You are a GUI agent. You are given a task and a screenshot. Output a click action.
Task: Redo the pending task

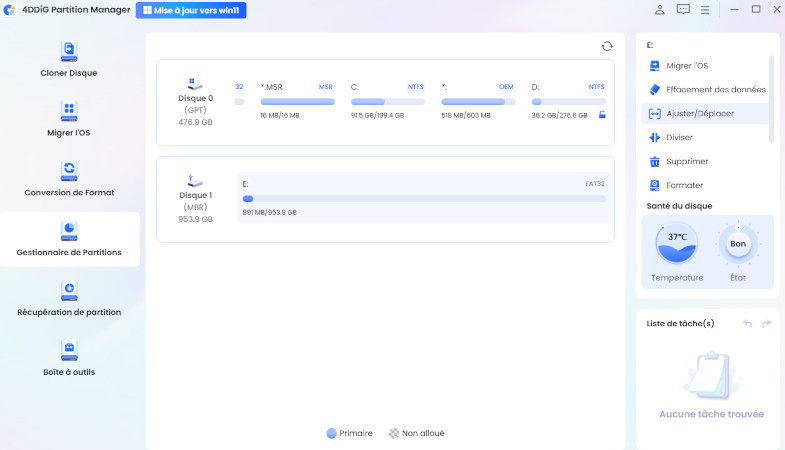pos(766,323)
